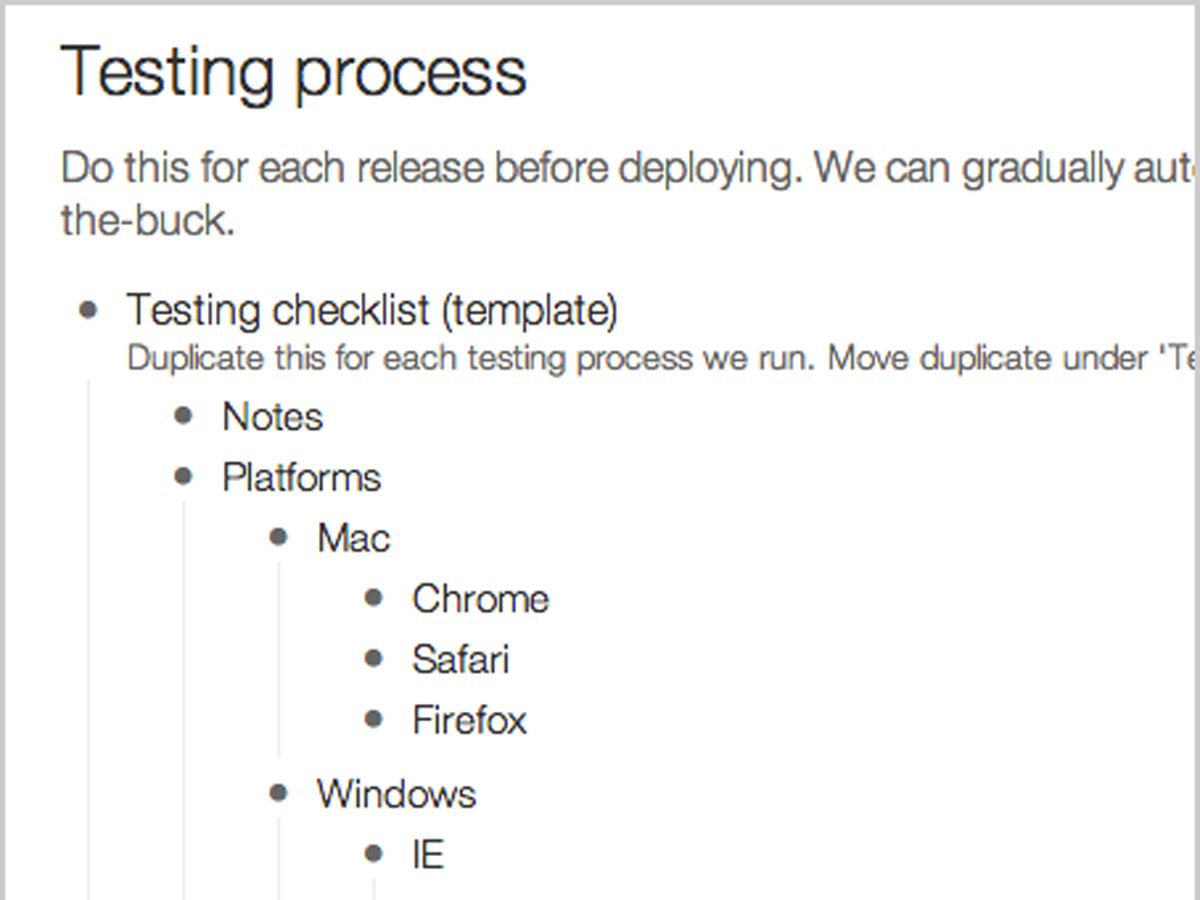
Task: Open the Firefox bullet
Action: [x=374, y=719]
